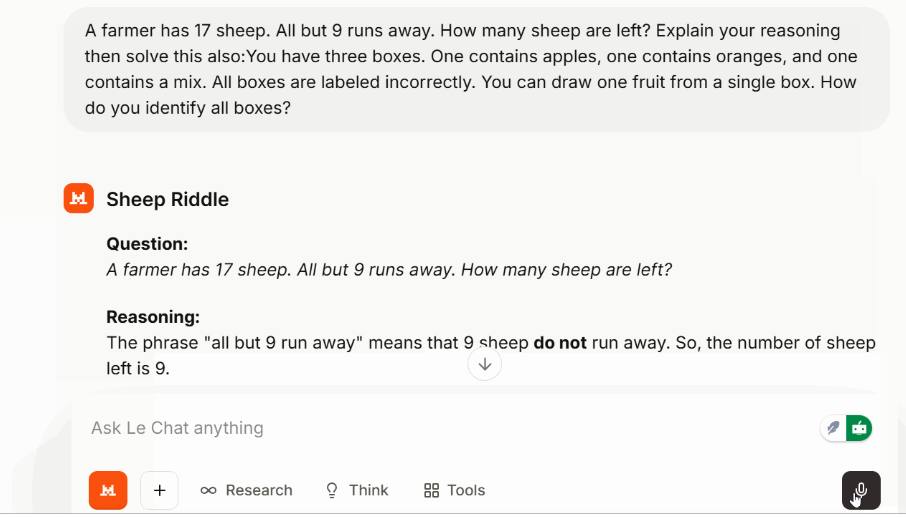Click the 'Question:' bold heading
Screen dimensions: 906x518
(147, 243)
